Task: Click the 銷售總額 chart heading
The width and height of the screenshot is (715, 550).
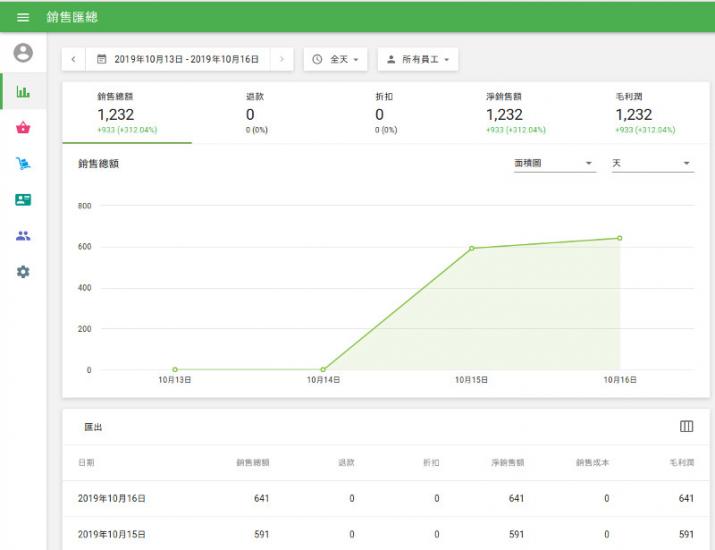Action: 98,164
